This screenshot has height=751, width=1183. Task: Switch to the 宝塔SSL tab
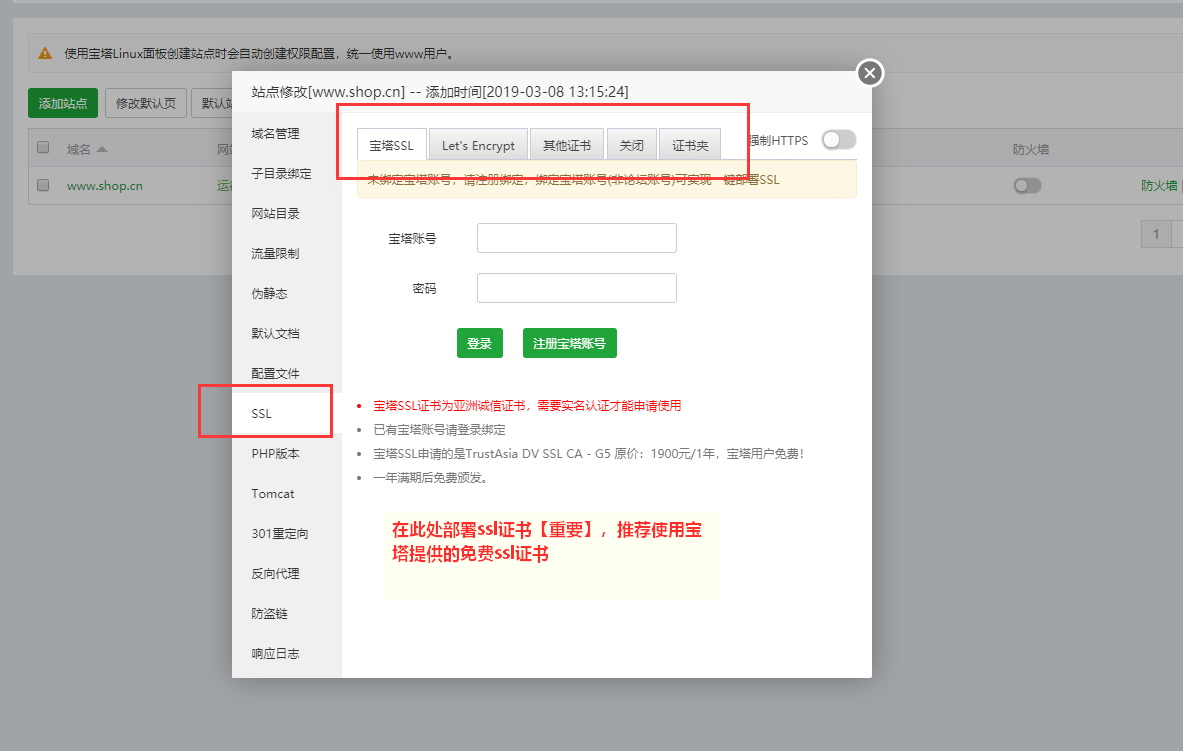pyautogui.click(x=391, y=145)
